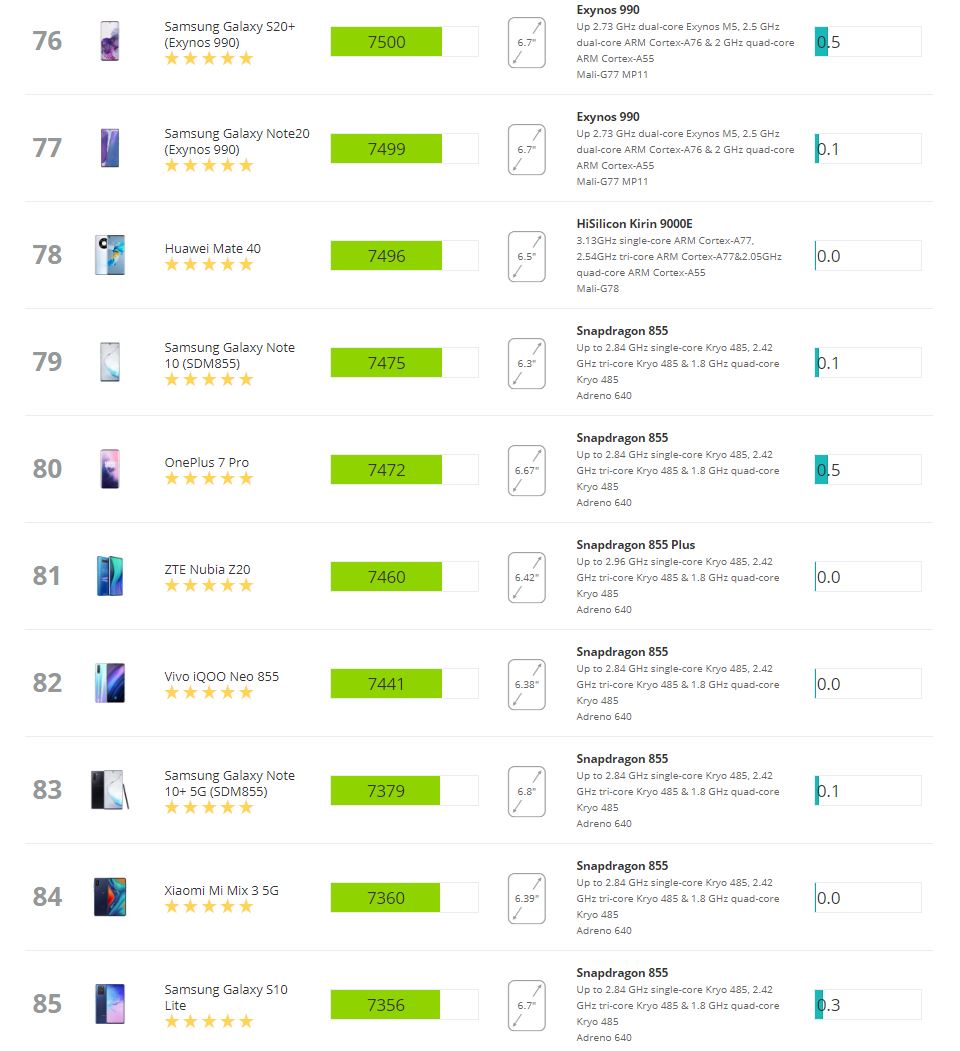Click the 6.42" screen size icon for ZTE Nubia Z20
This screenshot has width=960, height=1051.
pyautogui.click(x=526, y=578)
